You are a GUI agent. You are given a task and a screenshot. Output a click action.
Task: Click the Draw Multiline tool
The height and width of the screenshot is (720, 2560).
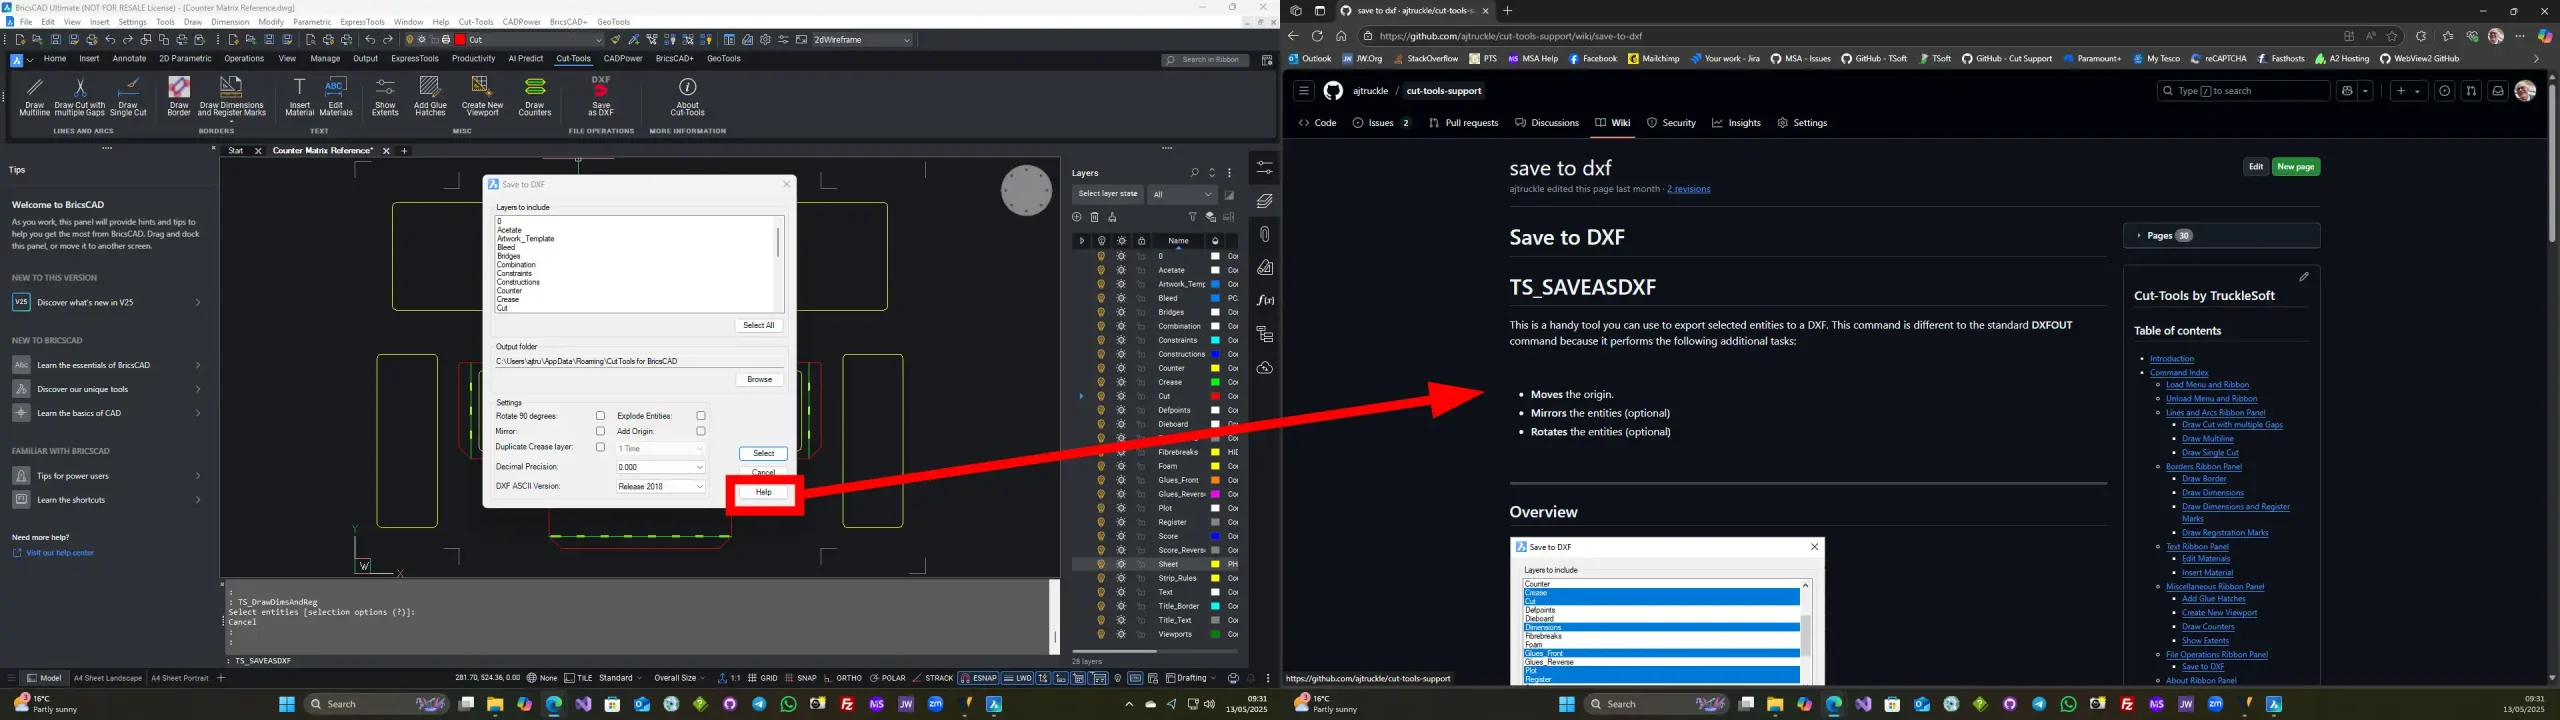click(x=34, y=97)
